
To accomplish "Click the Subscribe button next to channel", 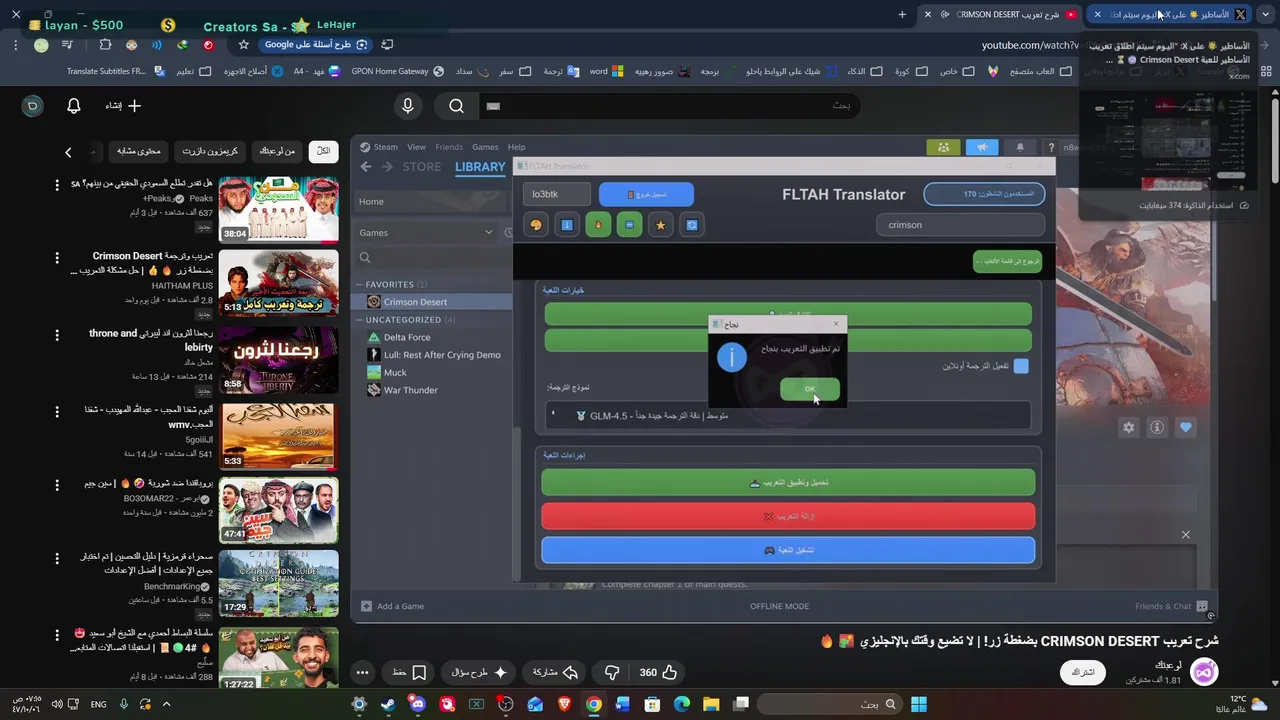I will click(x=1083, y=672).
